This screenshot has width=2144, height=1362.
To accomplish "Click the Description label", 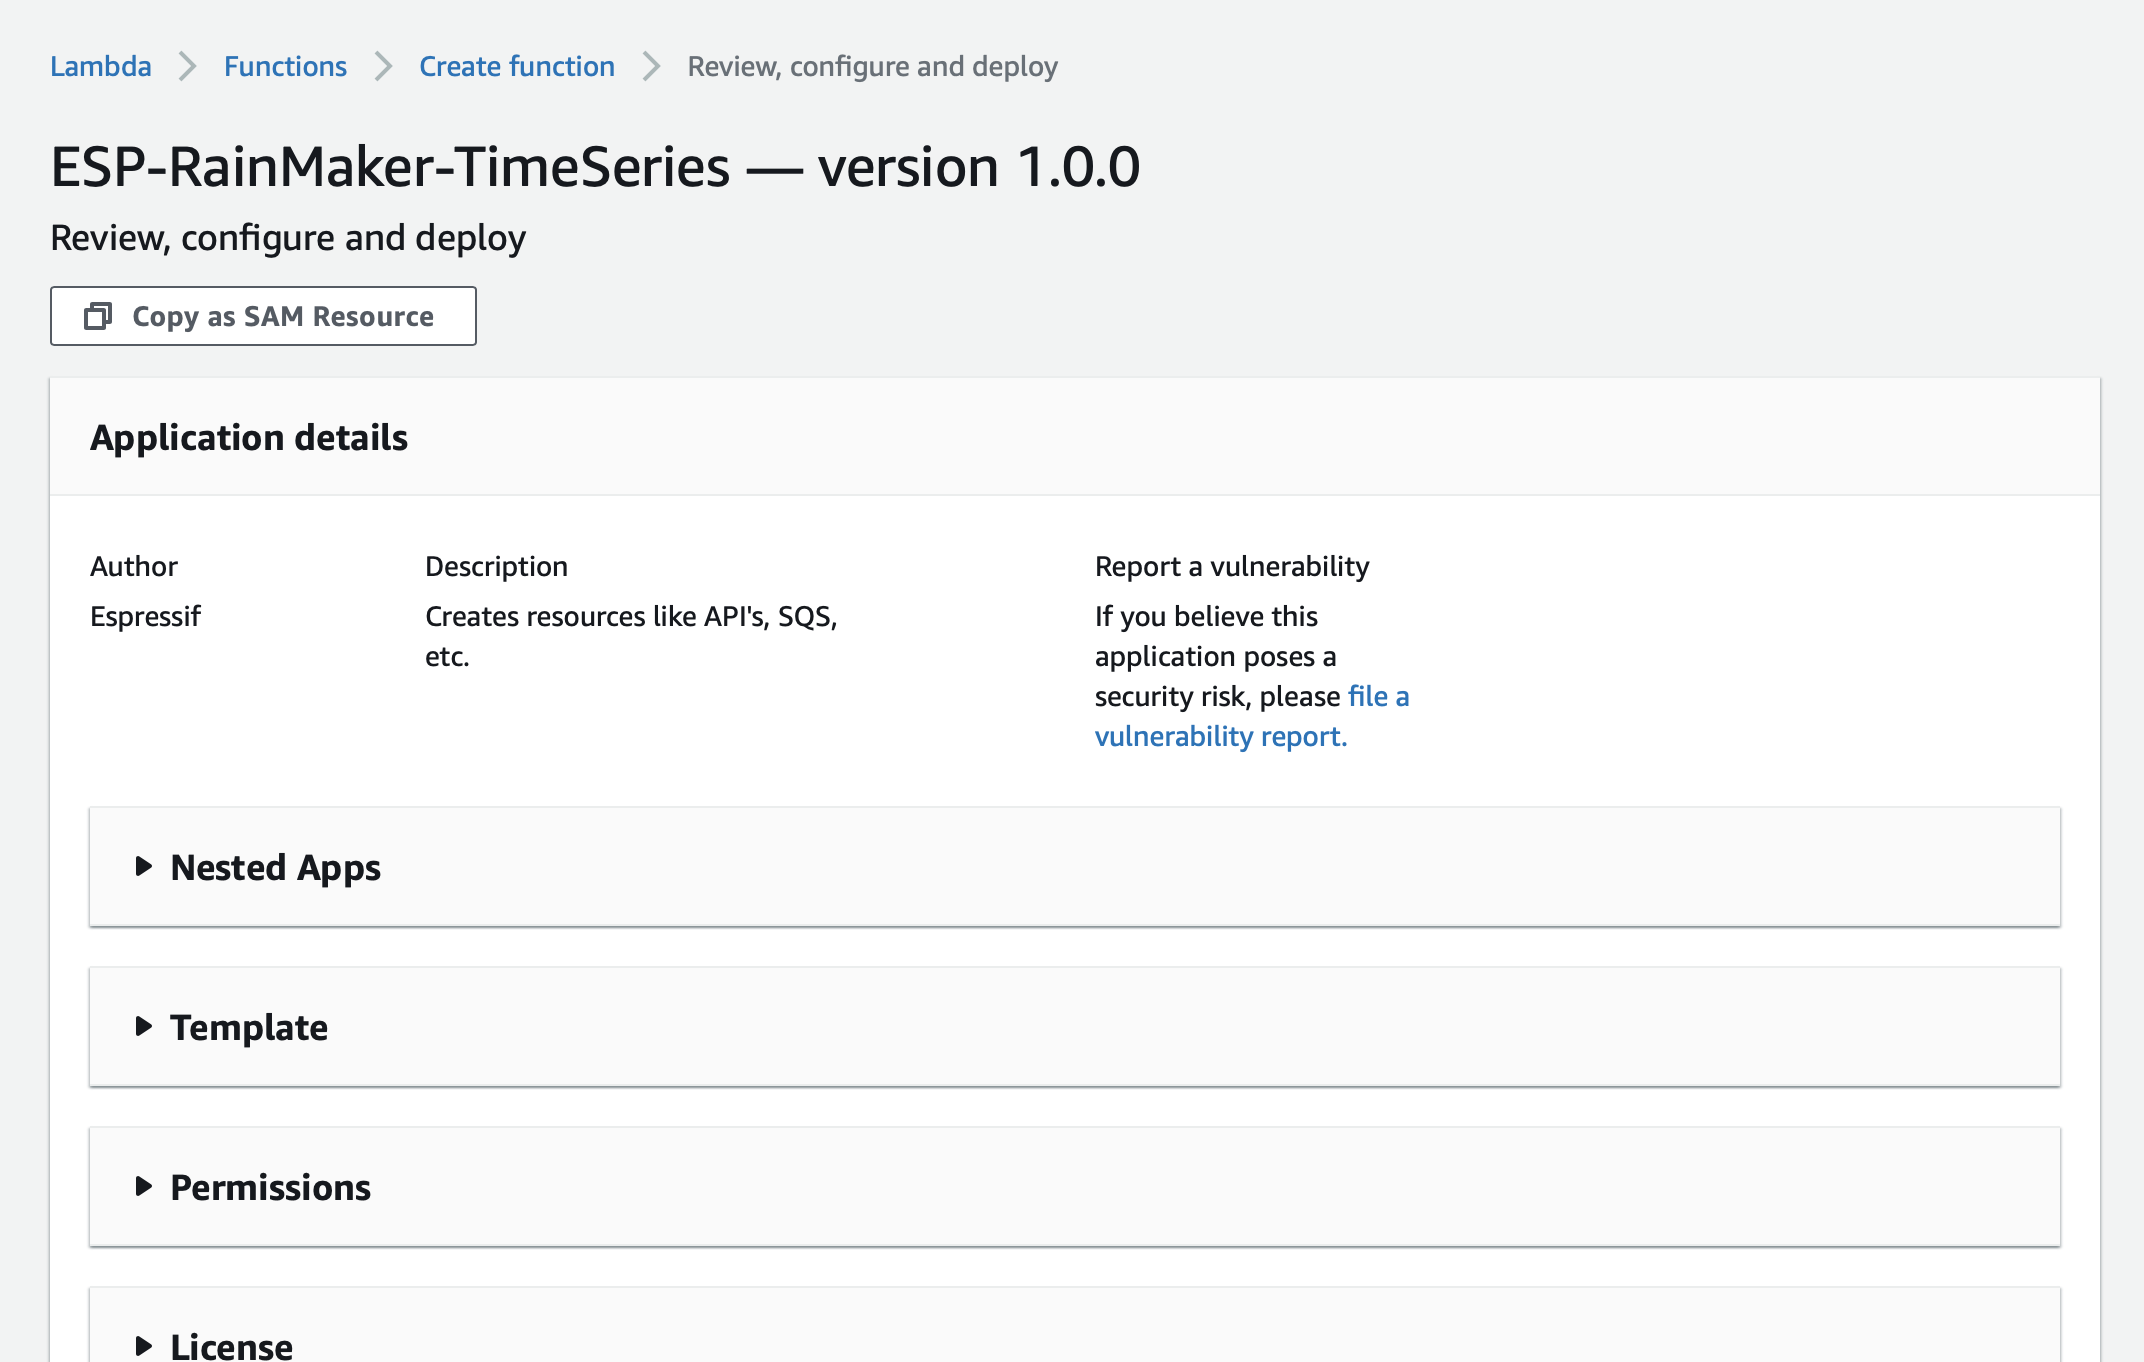I will click(x=496, y=566).
